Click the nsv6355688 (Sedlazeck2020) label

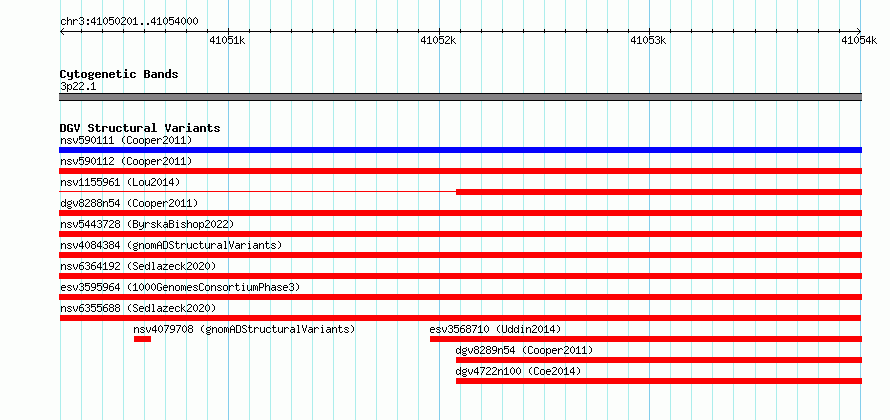(x=138, y=308)
